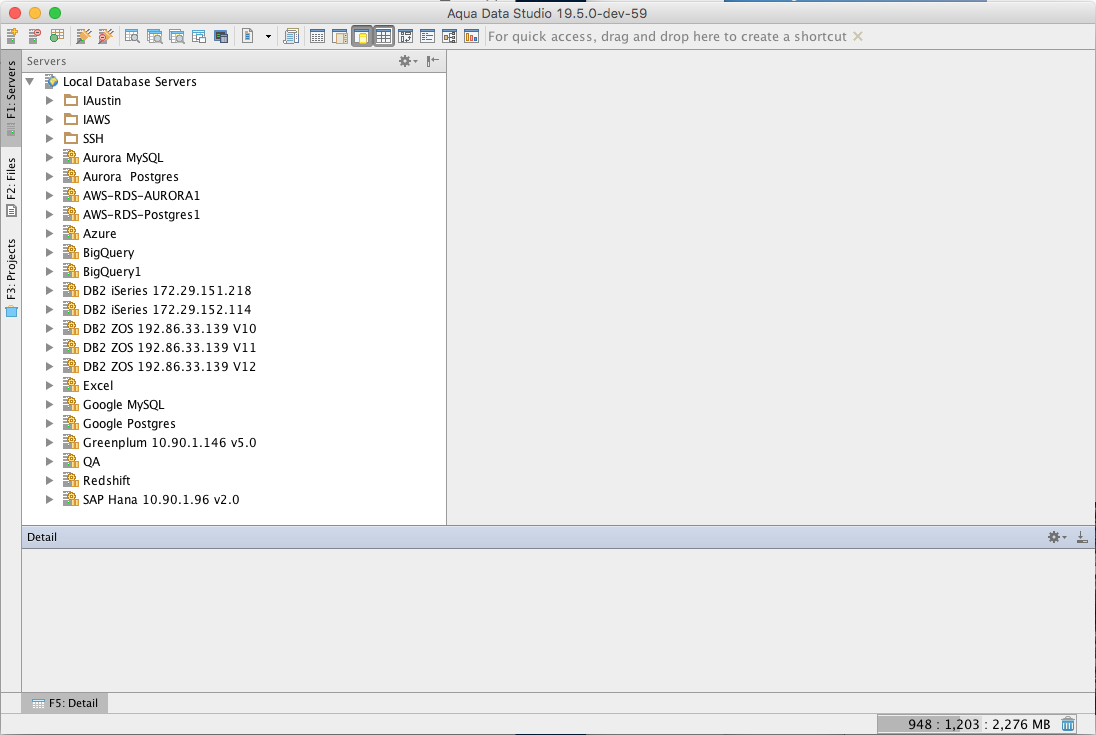Expand the BigQuery1 server node

50,272
